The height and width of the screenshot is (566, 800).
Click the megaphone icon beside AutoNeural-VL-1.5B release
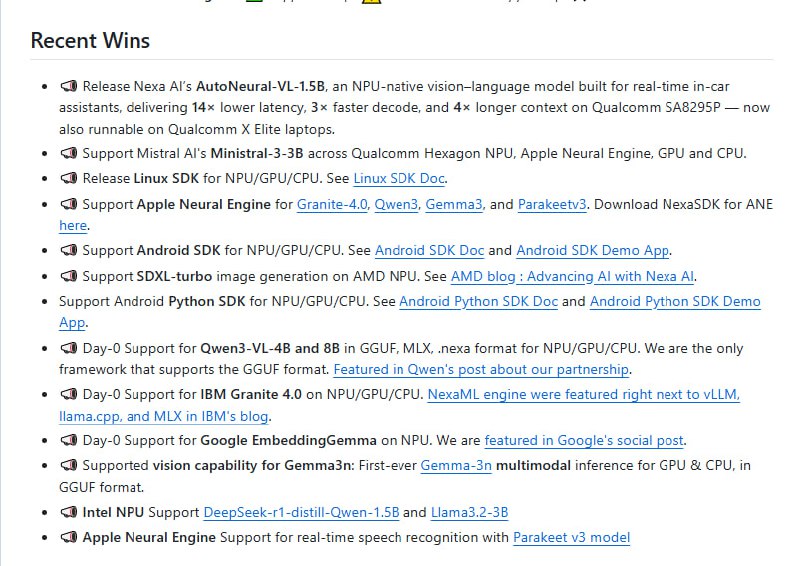[69, 86]
